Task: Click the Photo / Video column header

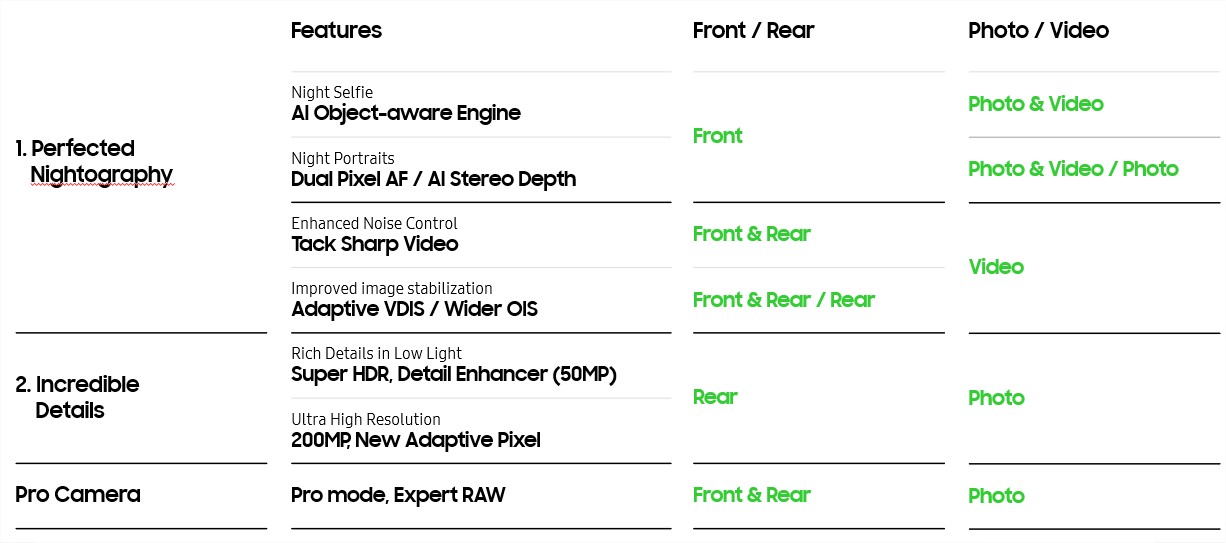Action: pyautogui.click(x=1038, y=30)
